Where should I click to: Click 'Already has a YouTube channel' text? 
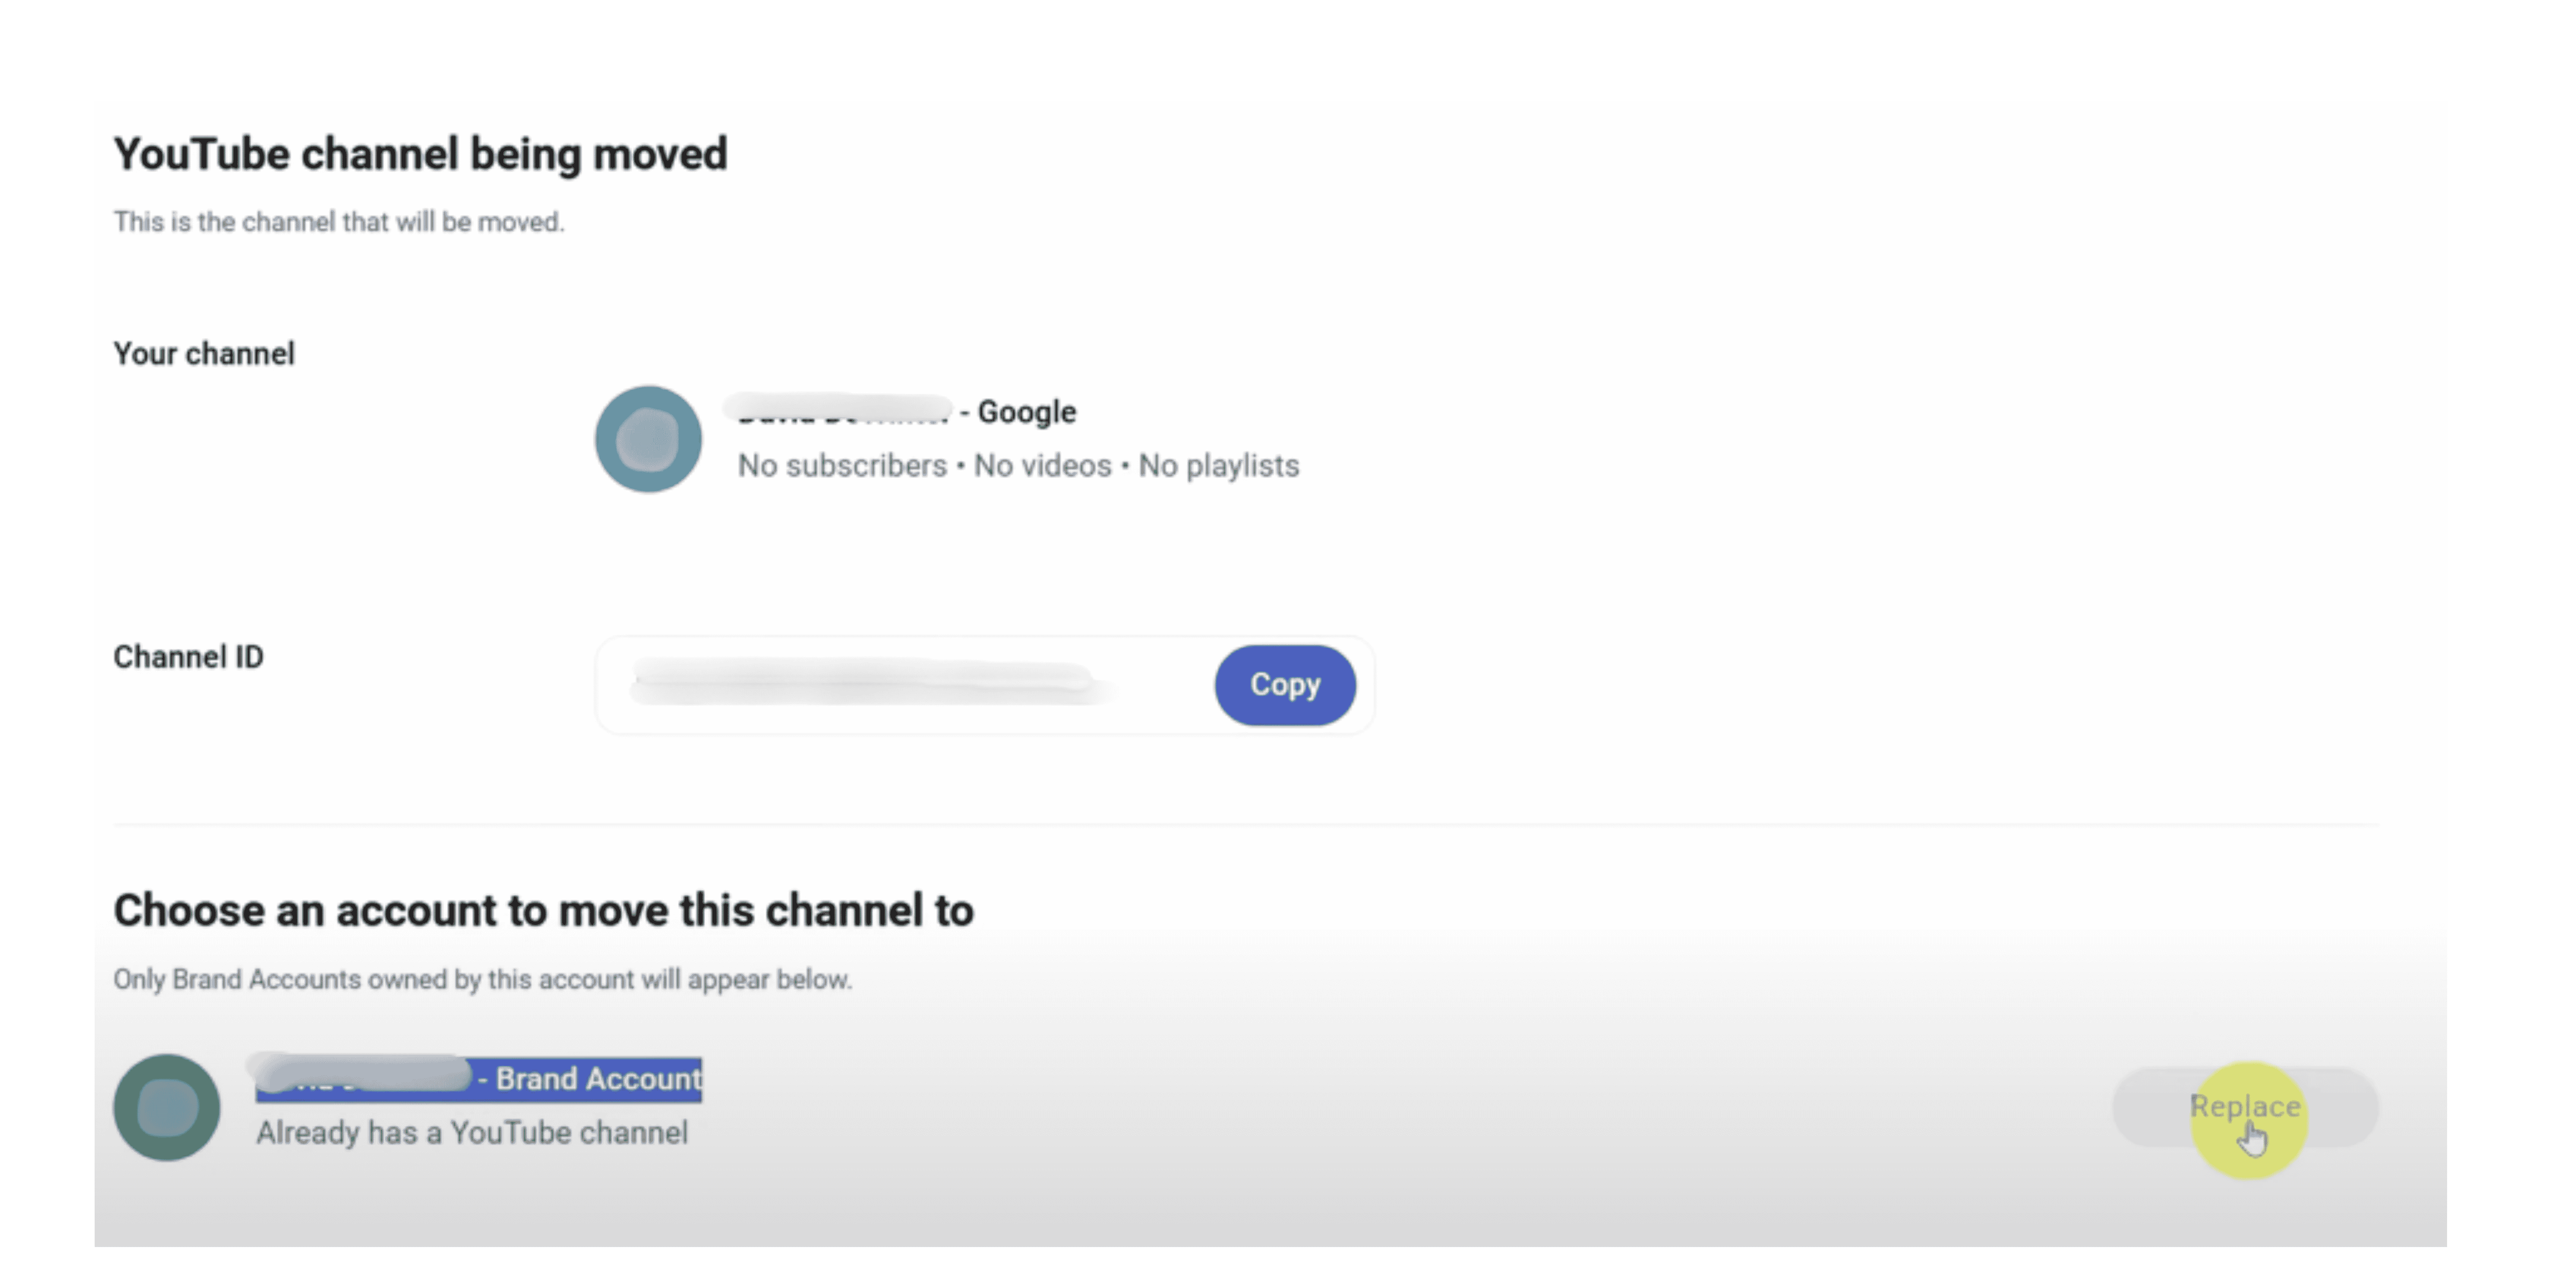pos(472,1133)
